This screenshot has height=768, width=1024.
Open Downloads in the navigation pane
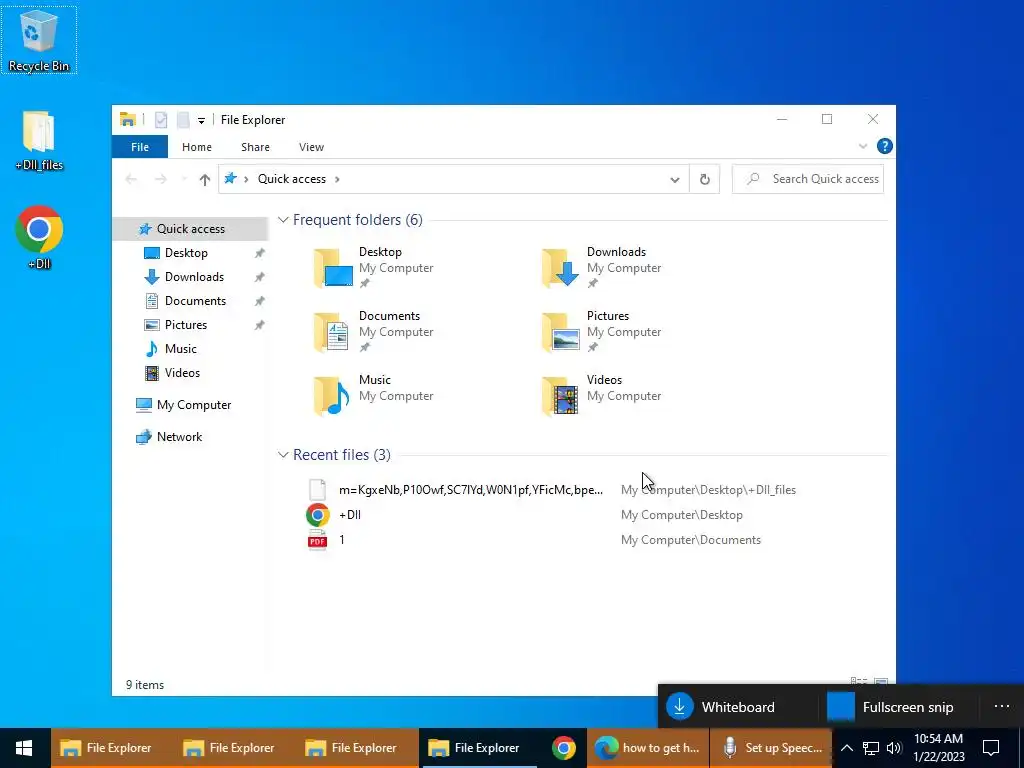pos(194,277)
